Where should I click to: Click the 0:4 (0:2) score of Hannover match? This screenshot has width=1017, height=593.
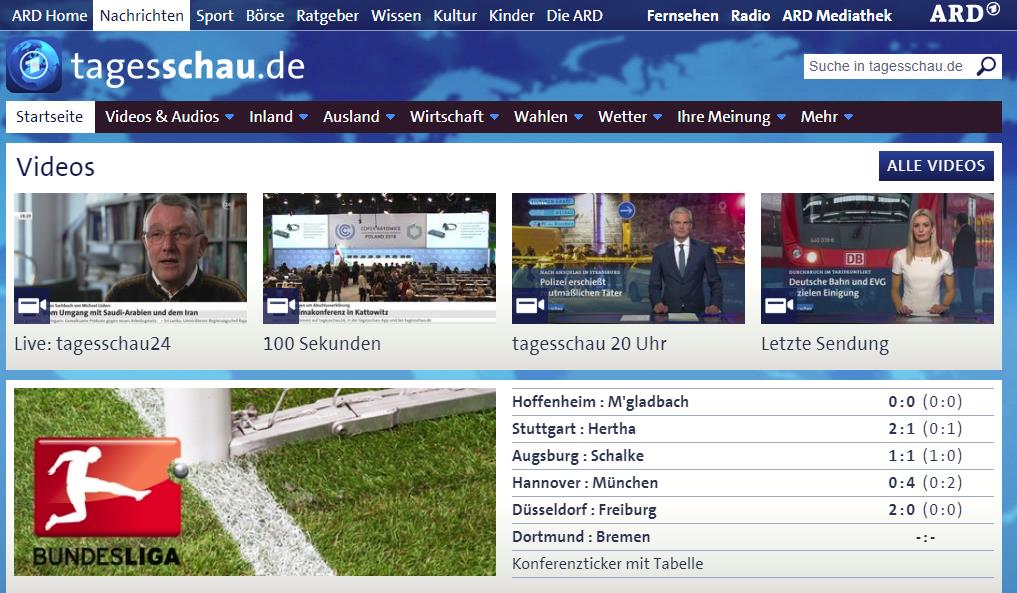tap(925, 483)
